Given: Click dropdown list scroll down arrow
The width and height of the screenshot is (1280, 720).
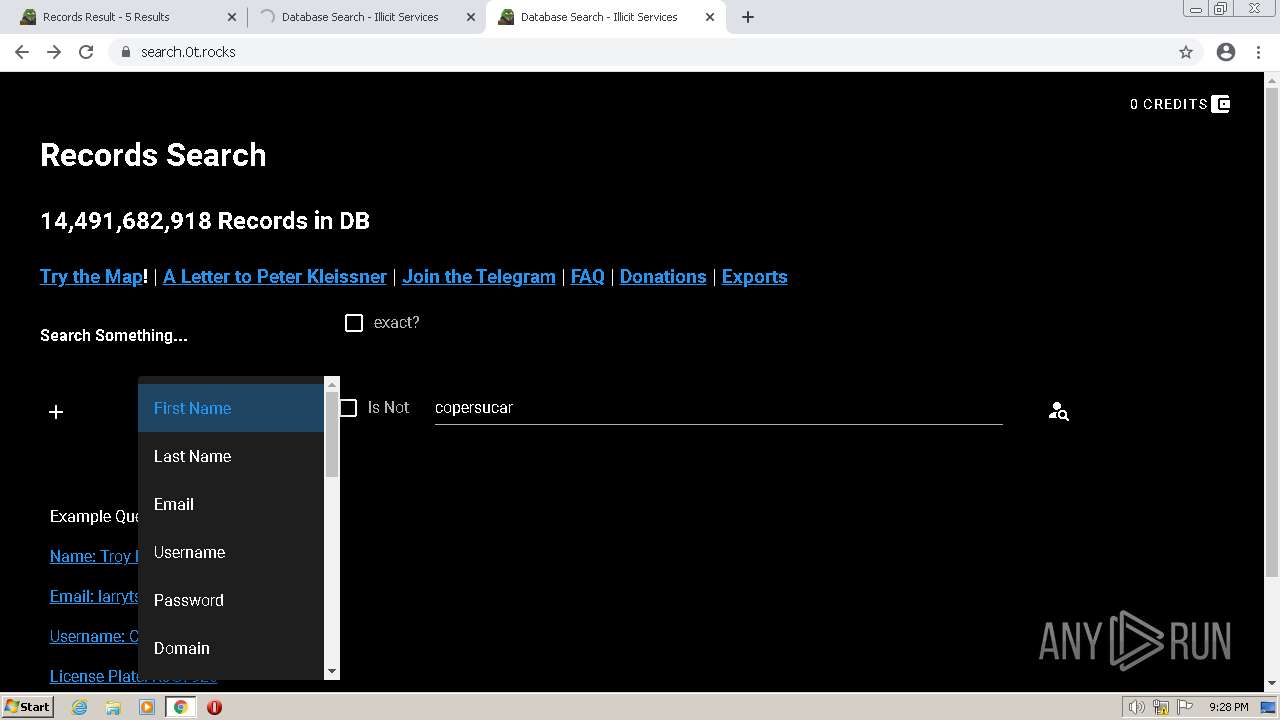Looking at the screenshot, I should (x=332, y=672).
